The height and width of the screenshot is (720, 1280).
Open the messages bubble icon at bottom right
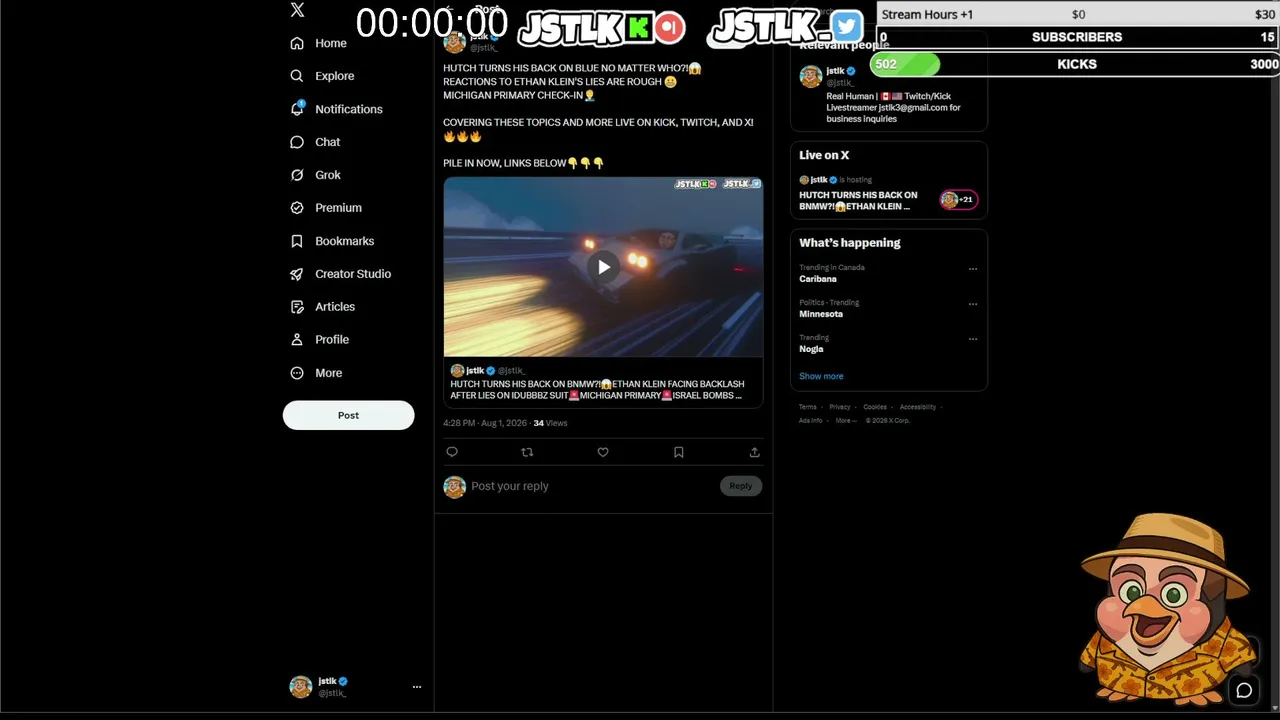(x=1244, y=690)
